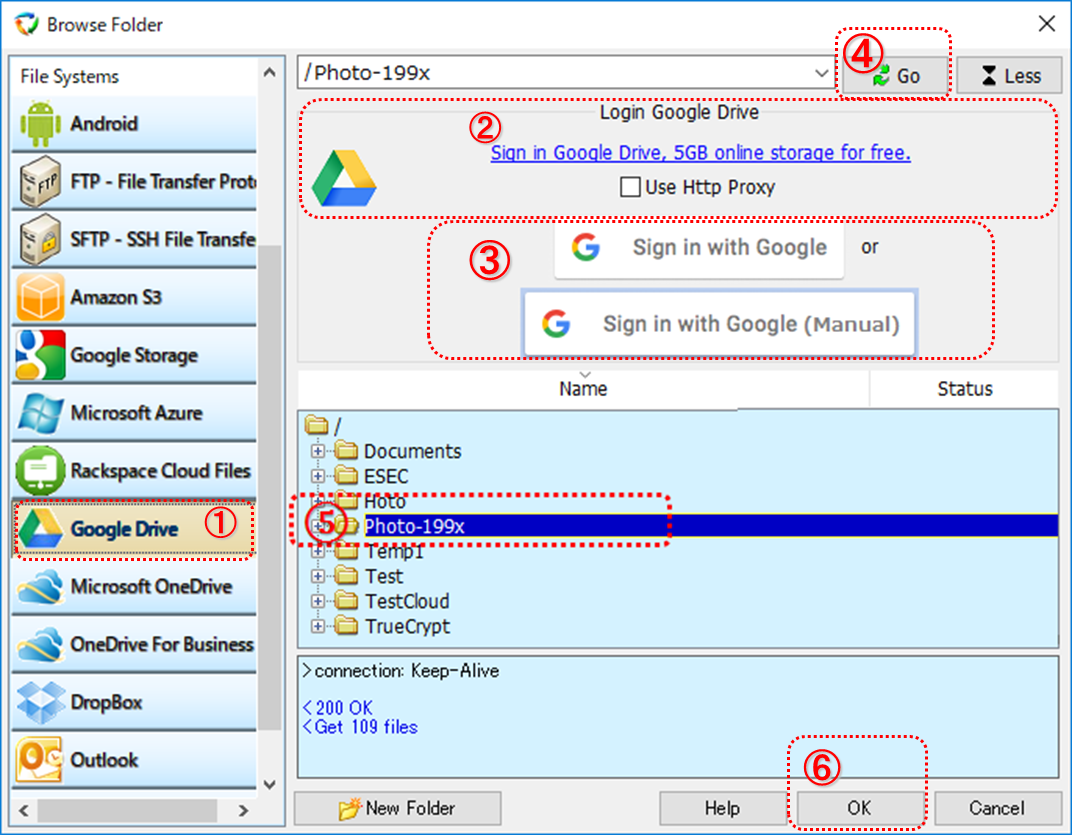1072x835 pixels.
Task: Enable the Use Http Proxy checkbox
Action: tap(630, 187)
